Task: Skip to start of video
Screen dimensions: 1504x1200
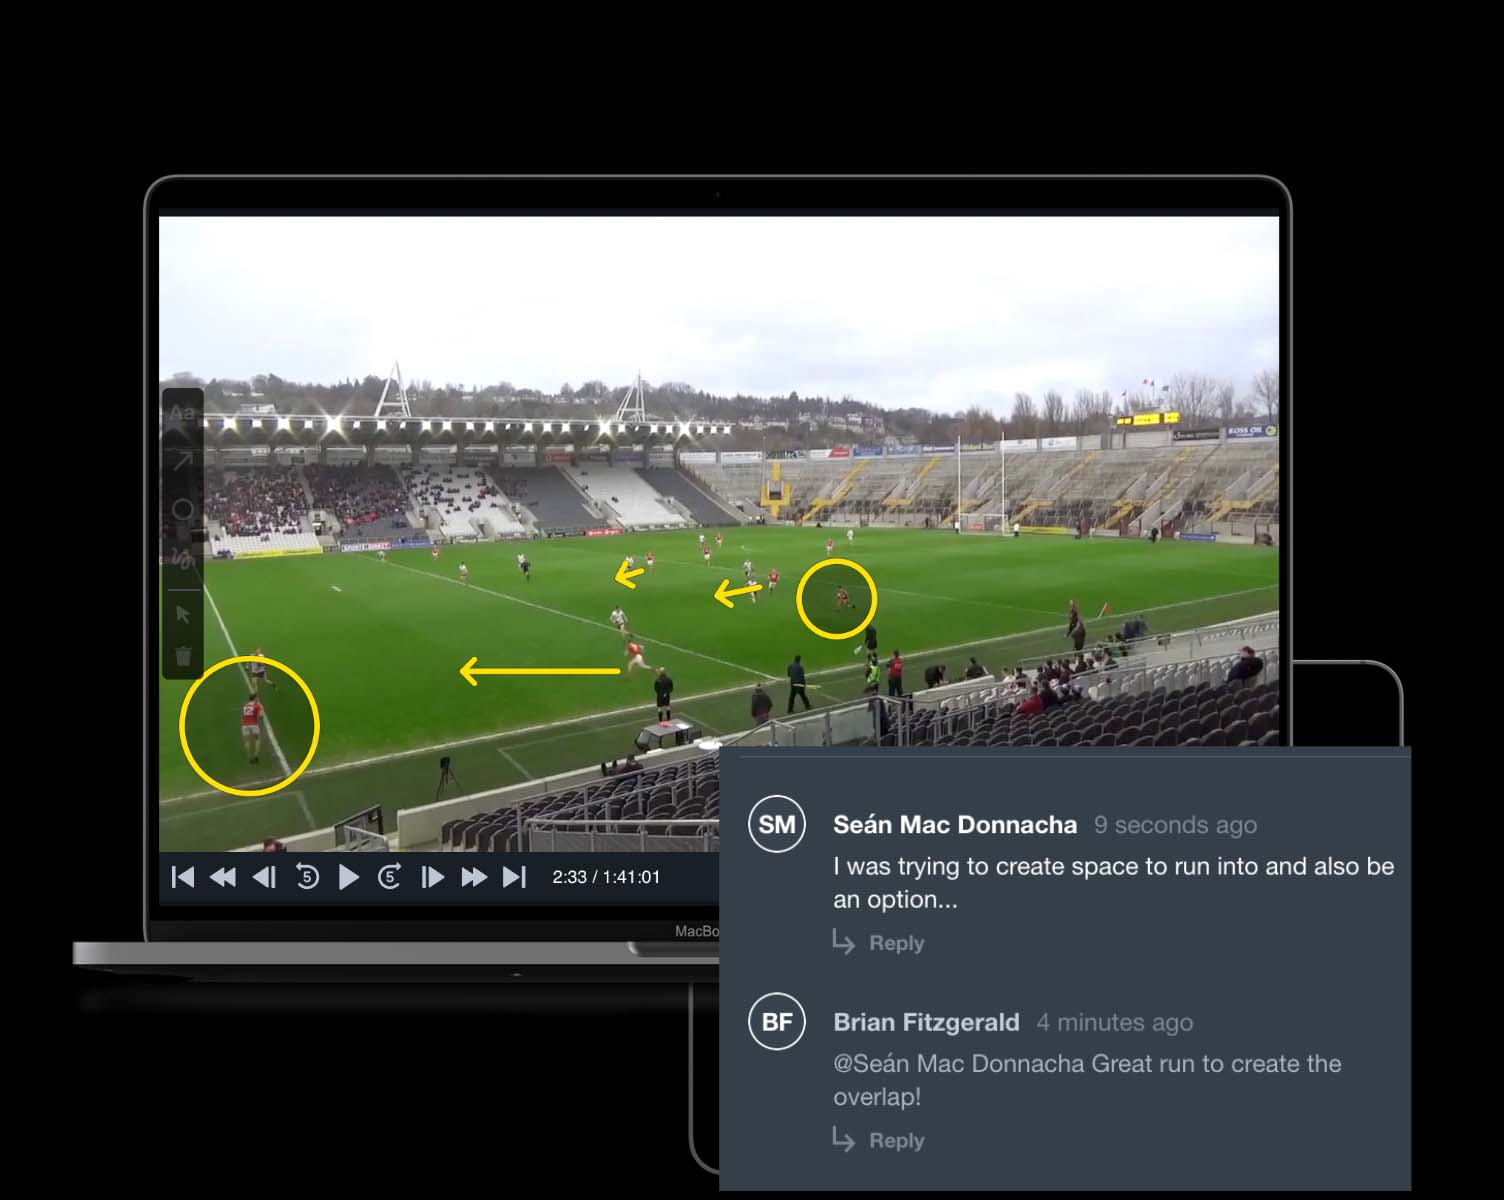Action: 183,877
